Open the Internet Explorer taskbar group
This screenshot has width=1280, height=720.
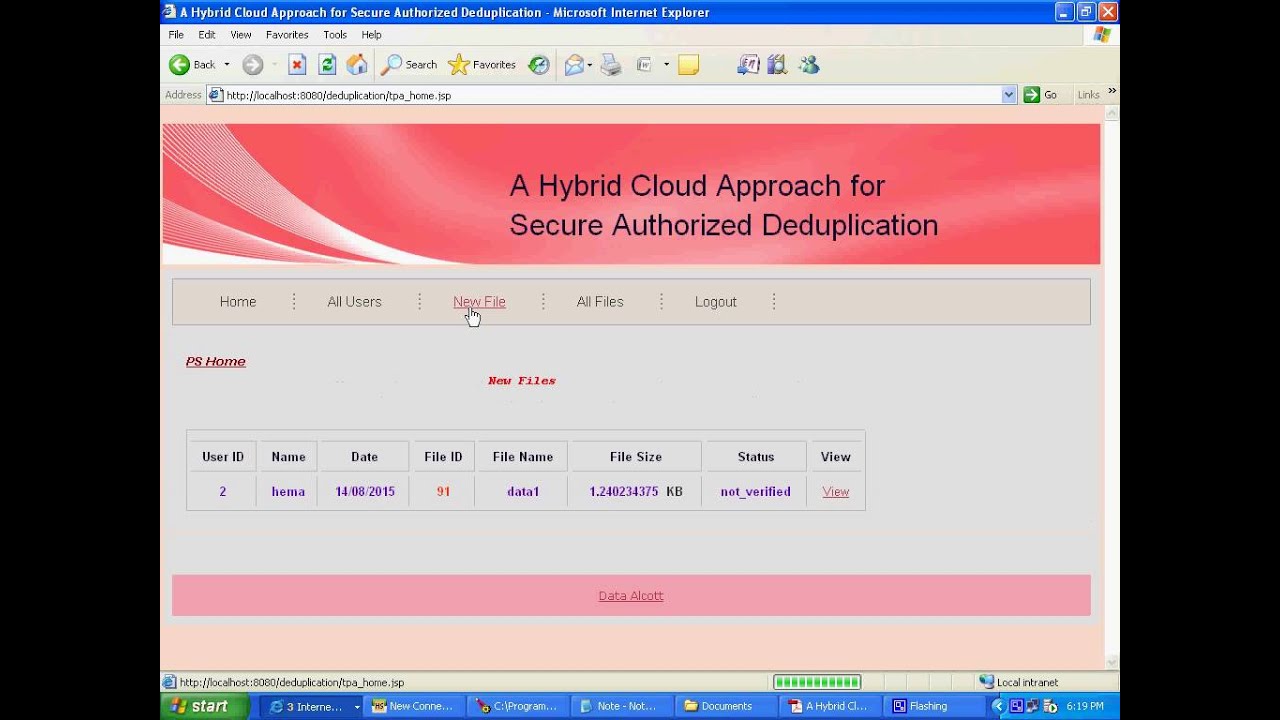(309, 706)
